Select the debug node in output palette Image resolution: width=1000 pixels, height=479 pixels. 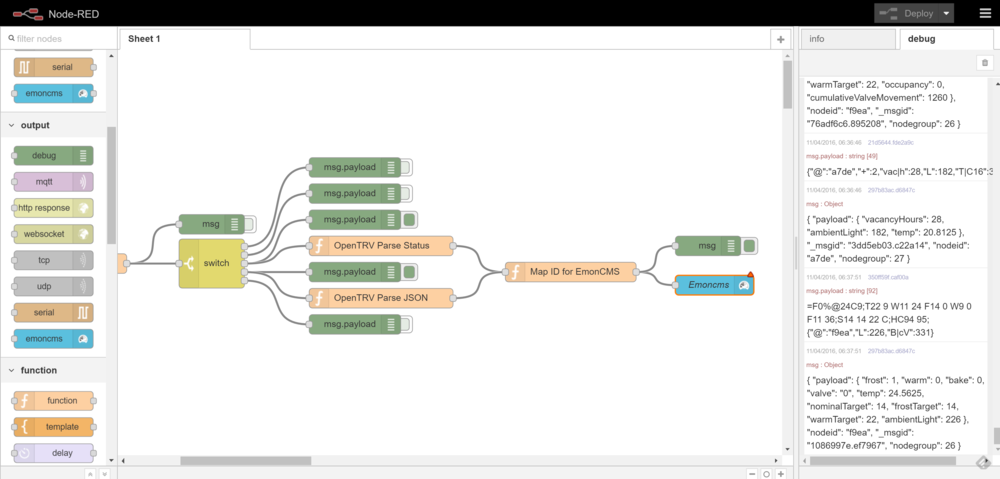(54, 156)
